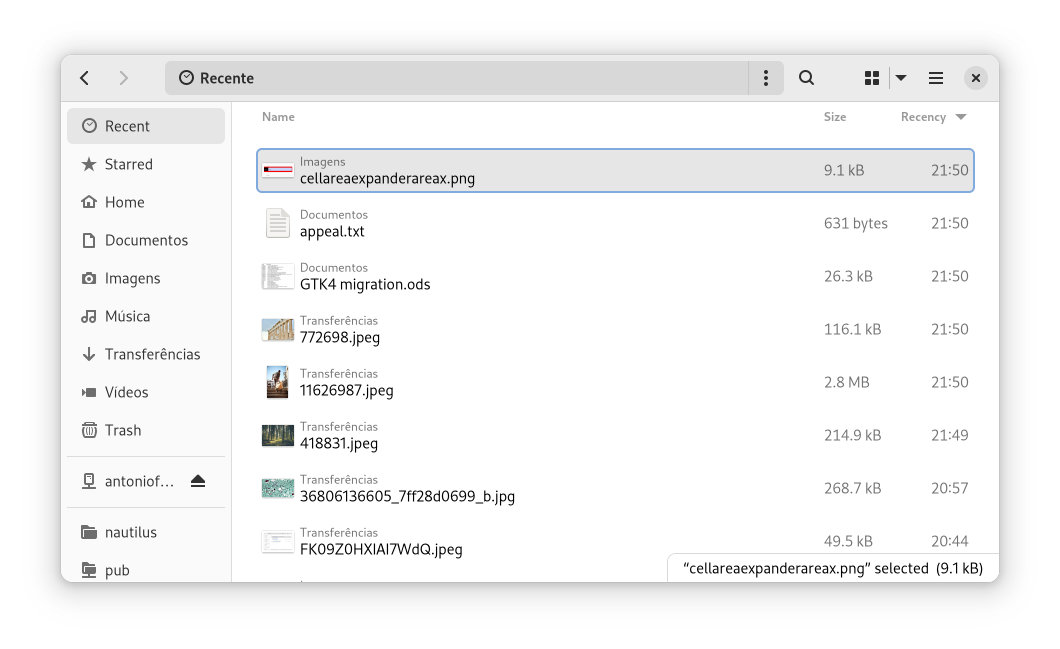
Task: Click thumbnail of 36806136605_7ff28d0699_b.jpg
Action: pyautogui.click(x=278, y=488)
